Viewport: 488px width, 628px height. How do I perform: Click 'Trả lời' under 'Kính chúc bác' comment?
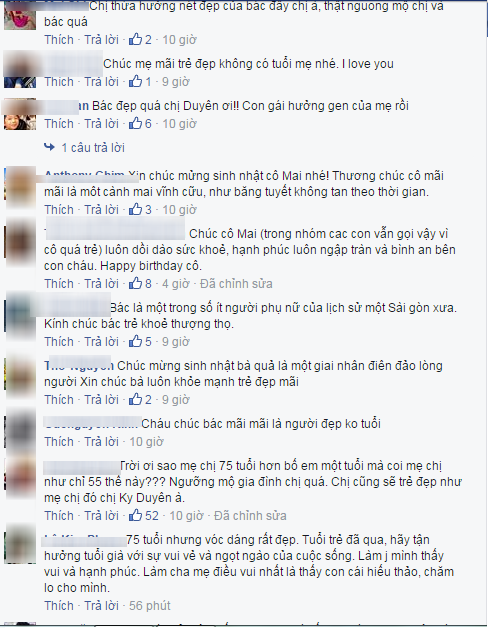pos(101,342)
